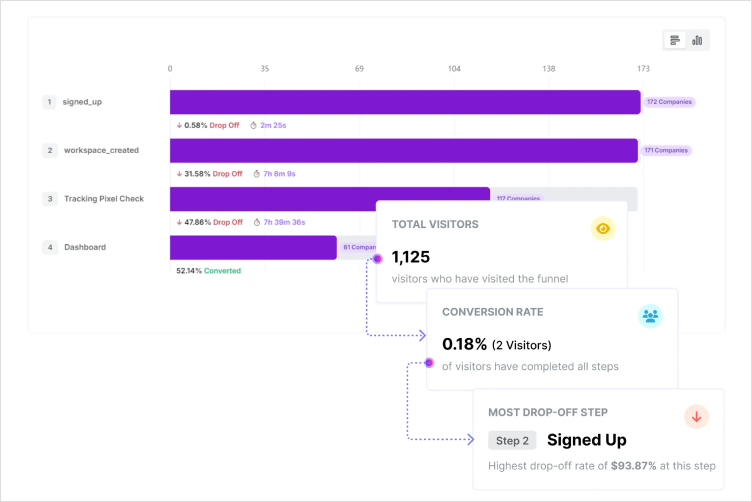
Task: Switch to vertical bar chart view
Action: (x=697, y=40)
